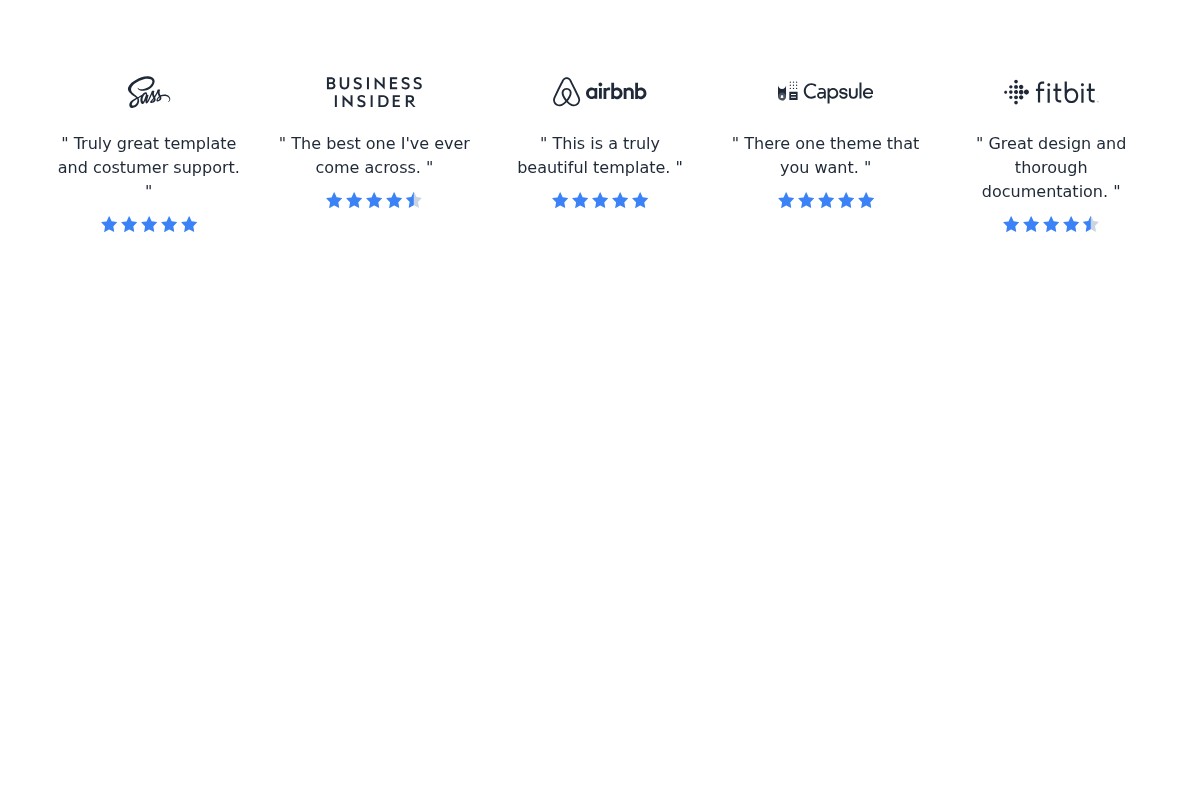Click the first star under Capsule quote
Screen dimensions: 1200x800
(786, 201)
